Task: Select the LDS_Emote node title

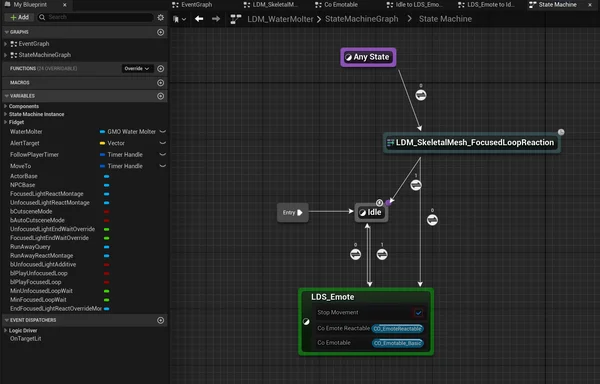Action: point(333,297)
